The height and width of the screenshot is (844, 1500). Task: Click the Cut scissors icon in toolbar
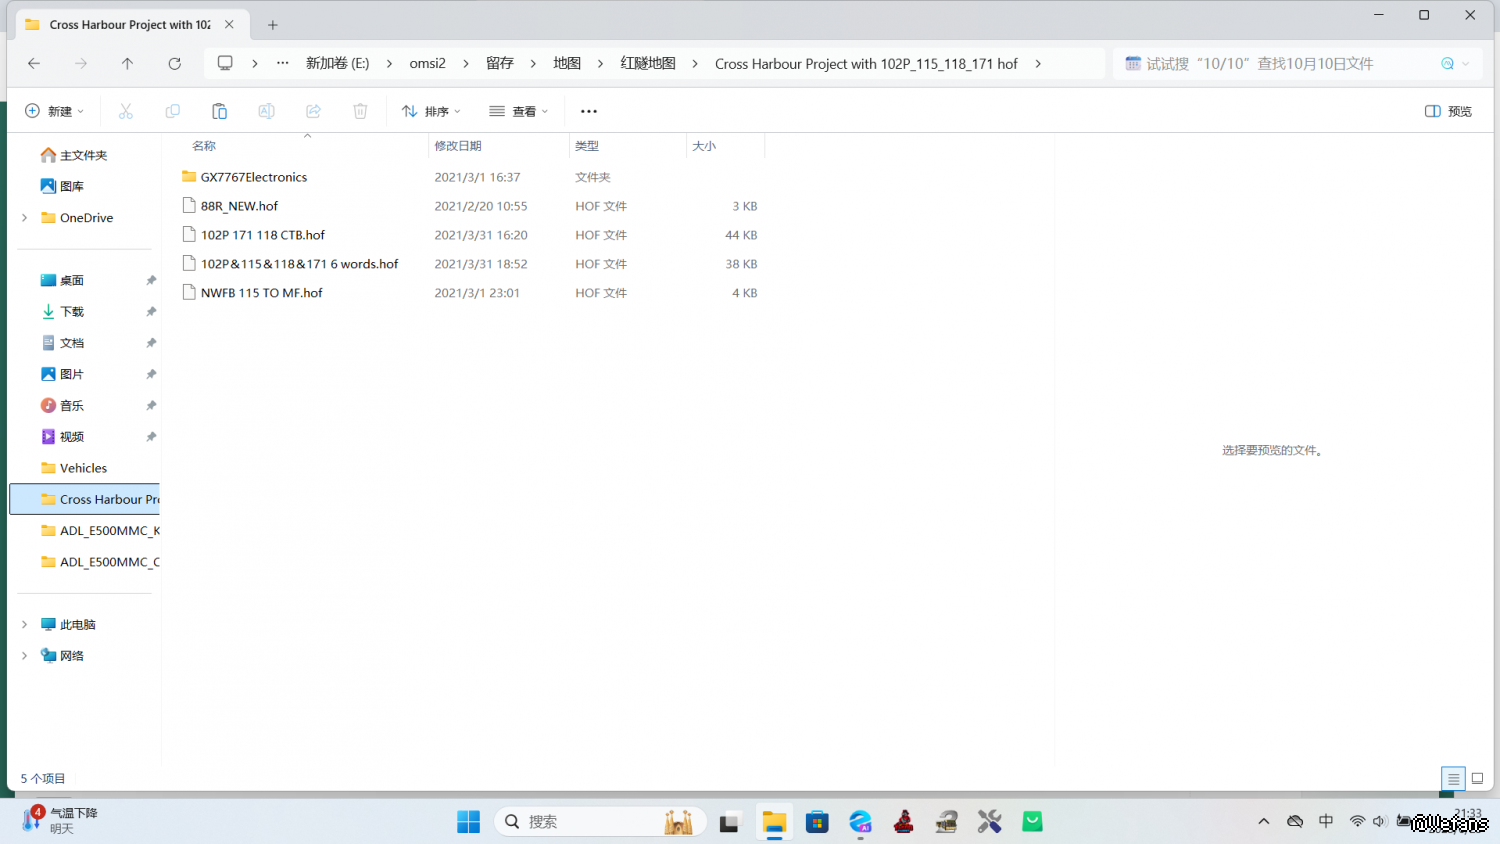click(x=126, y=111)
